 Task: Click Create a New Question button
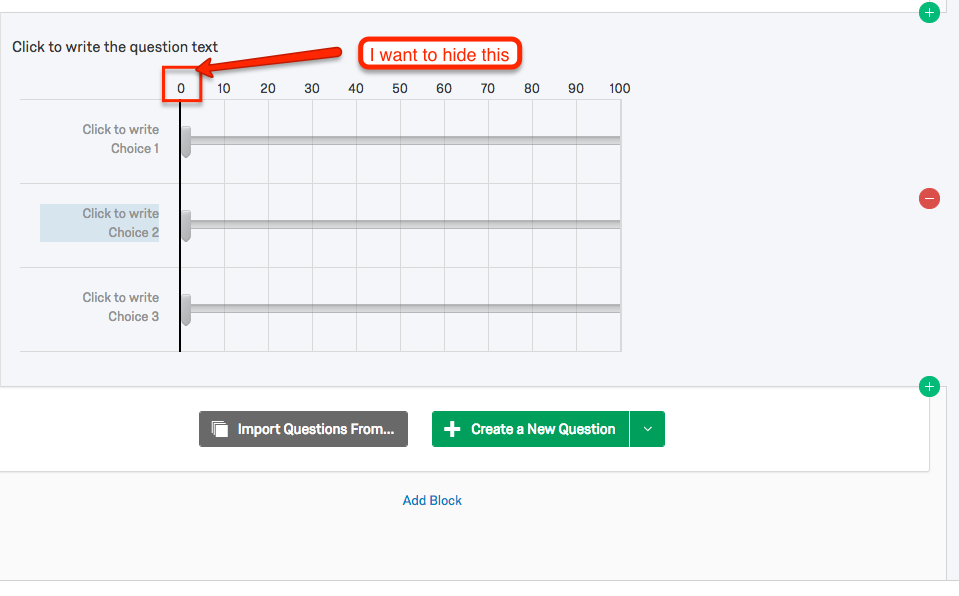530,429
